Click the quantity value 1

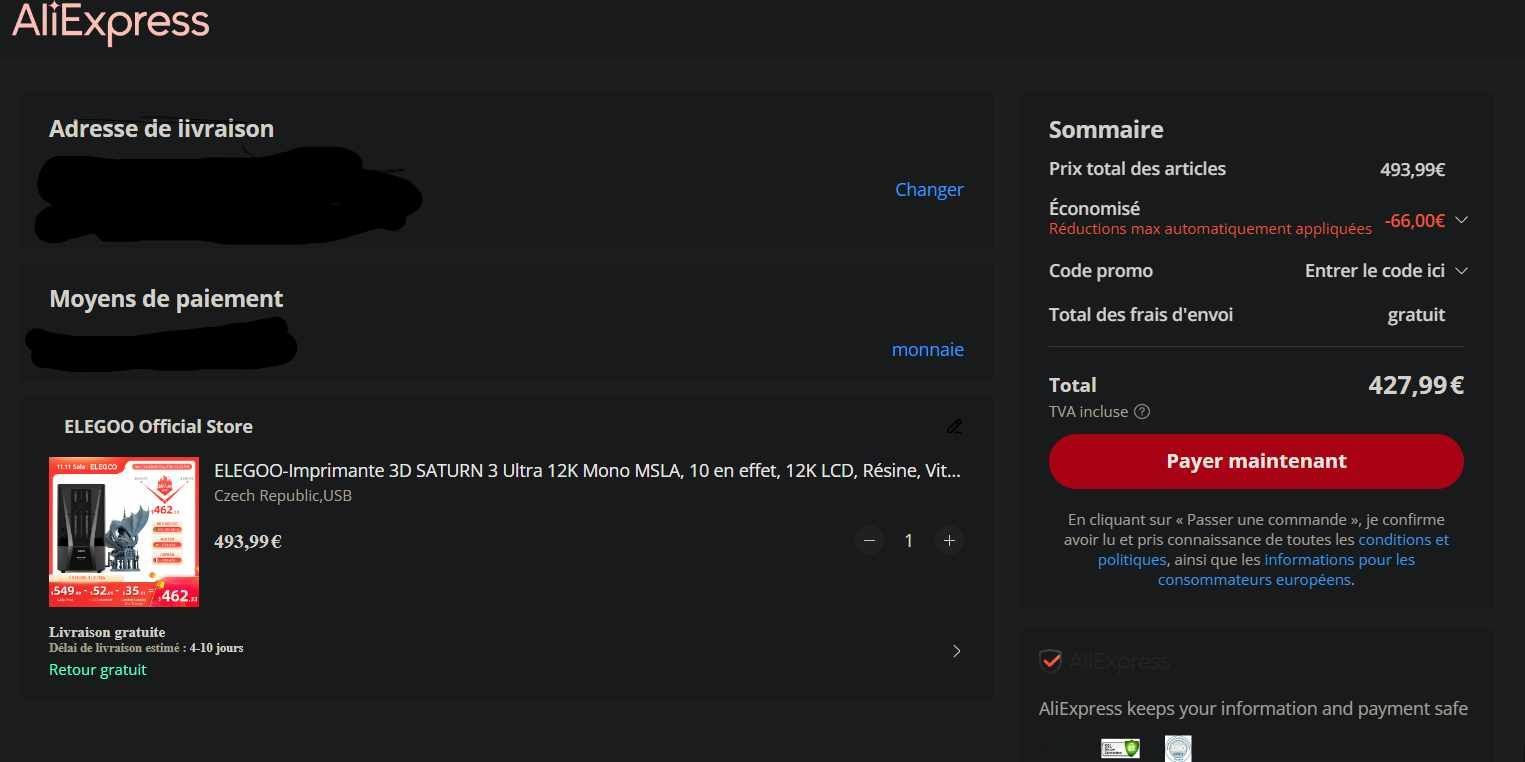pyautogui.click(x=909, y=541)
